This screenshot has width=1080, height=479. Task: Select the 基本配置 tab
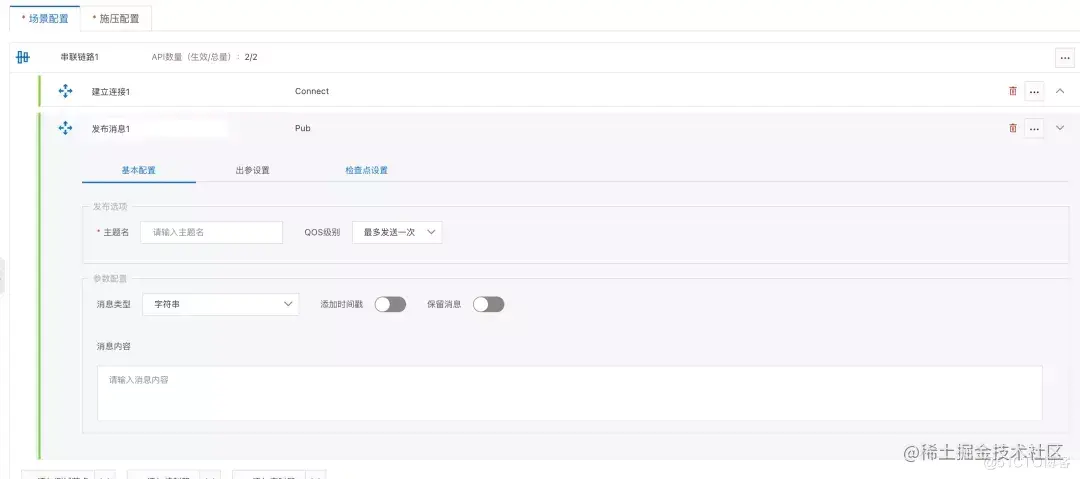point(138,170)
